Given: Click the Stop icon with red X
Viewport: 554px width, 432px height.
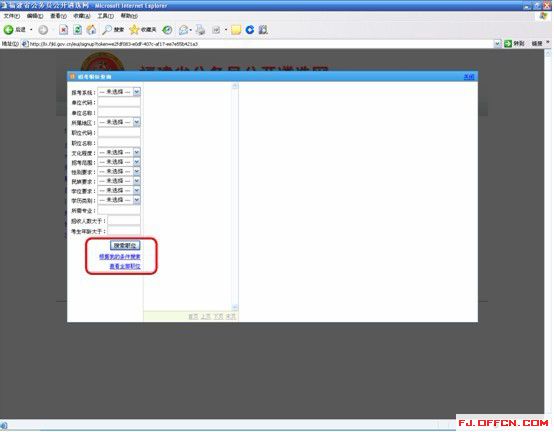Looking at the screenshot, I should pyautogui.click(x=64, y=30).
